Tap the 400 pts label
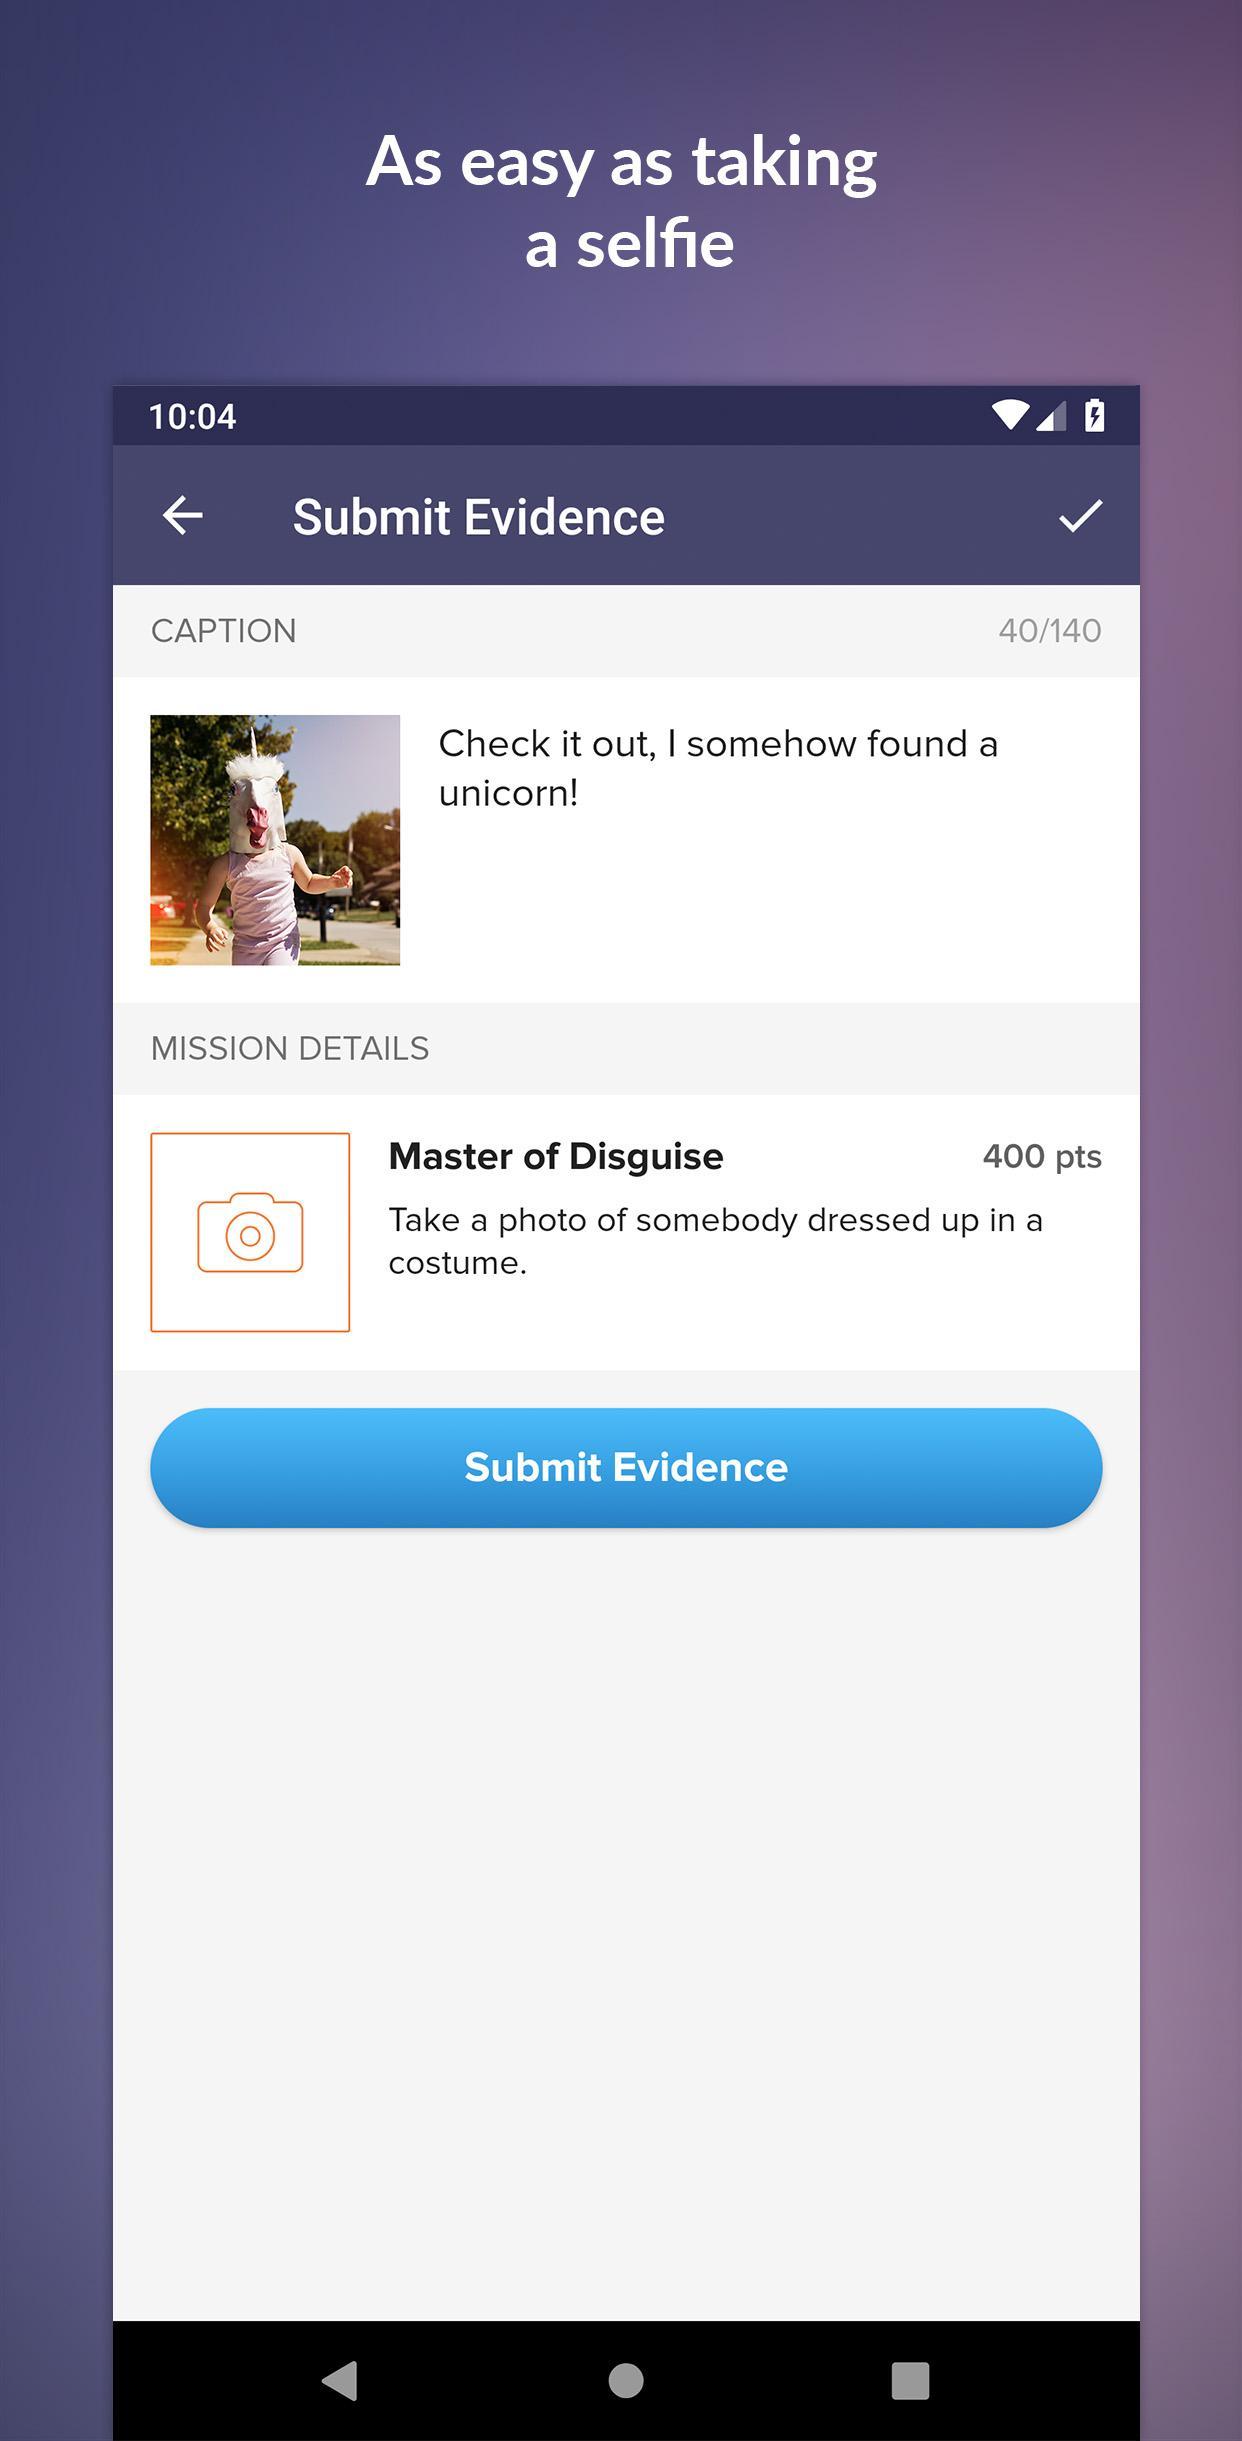Viewport: 1242px width, 2441px height. pos(1042,1156)
